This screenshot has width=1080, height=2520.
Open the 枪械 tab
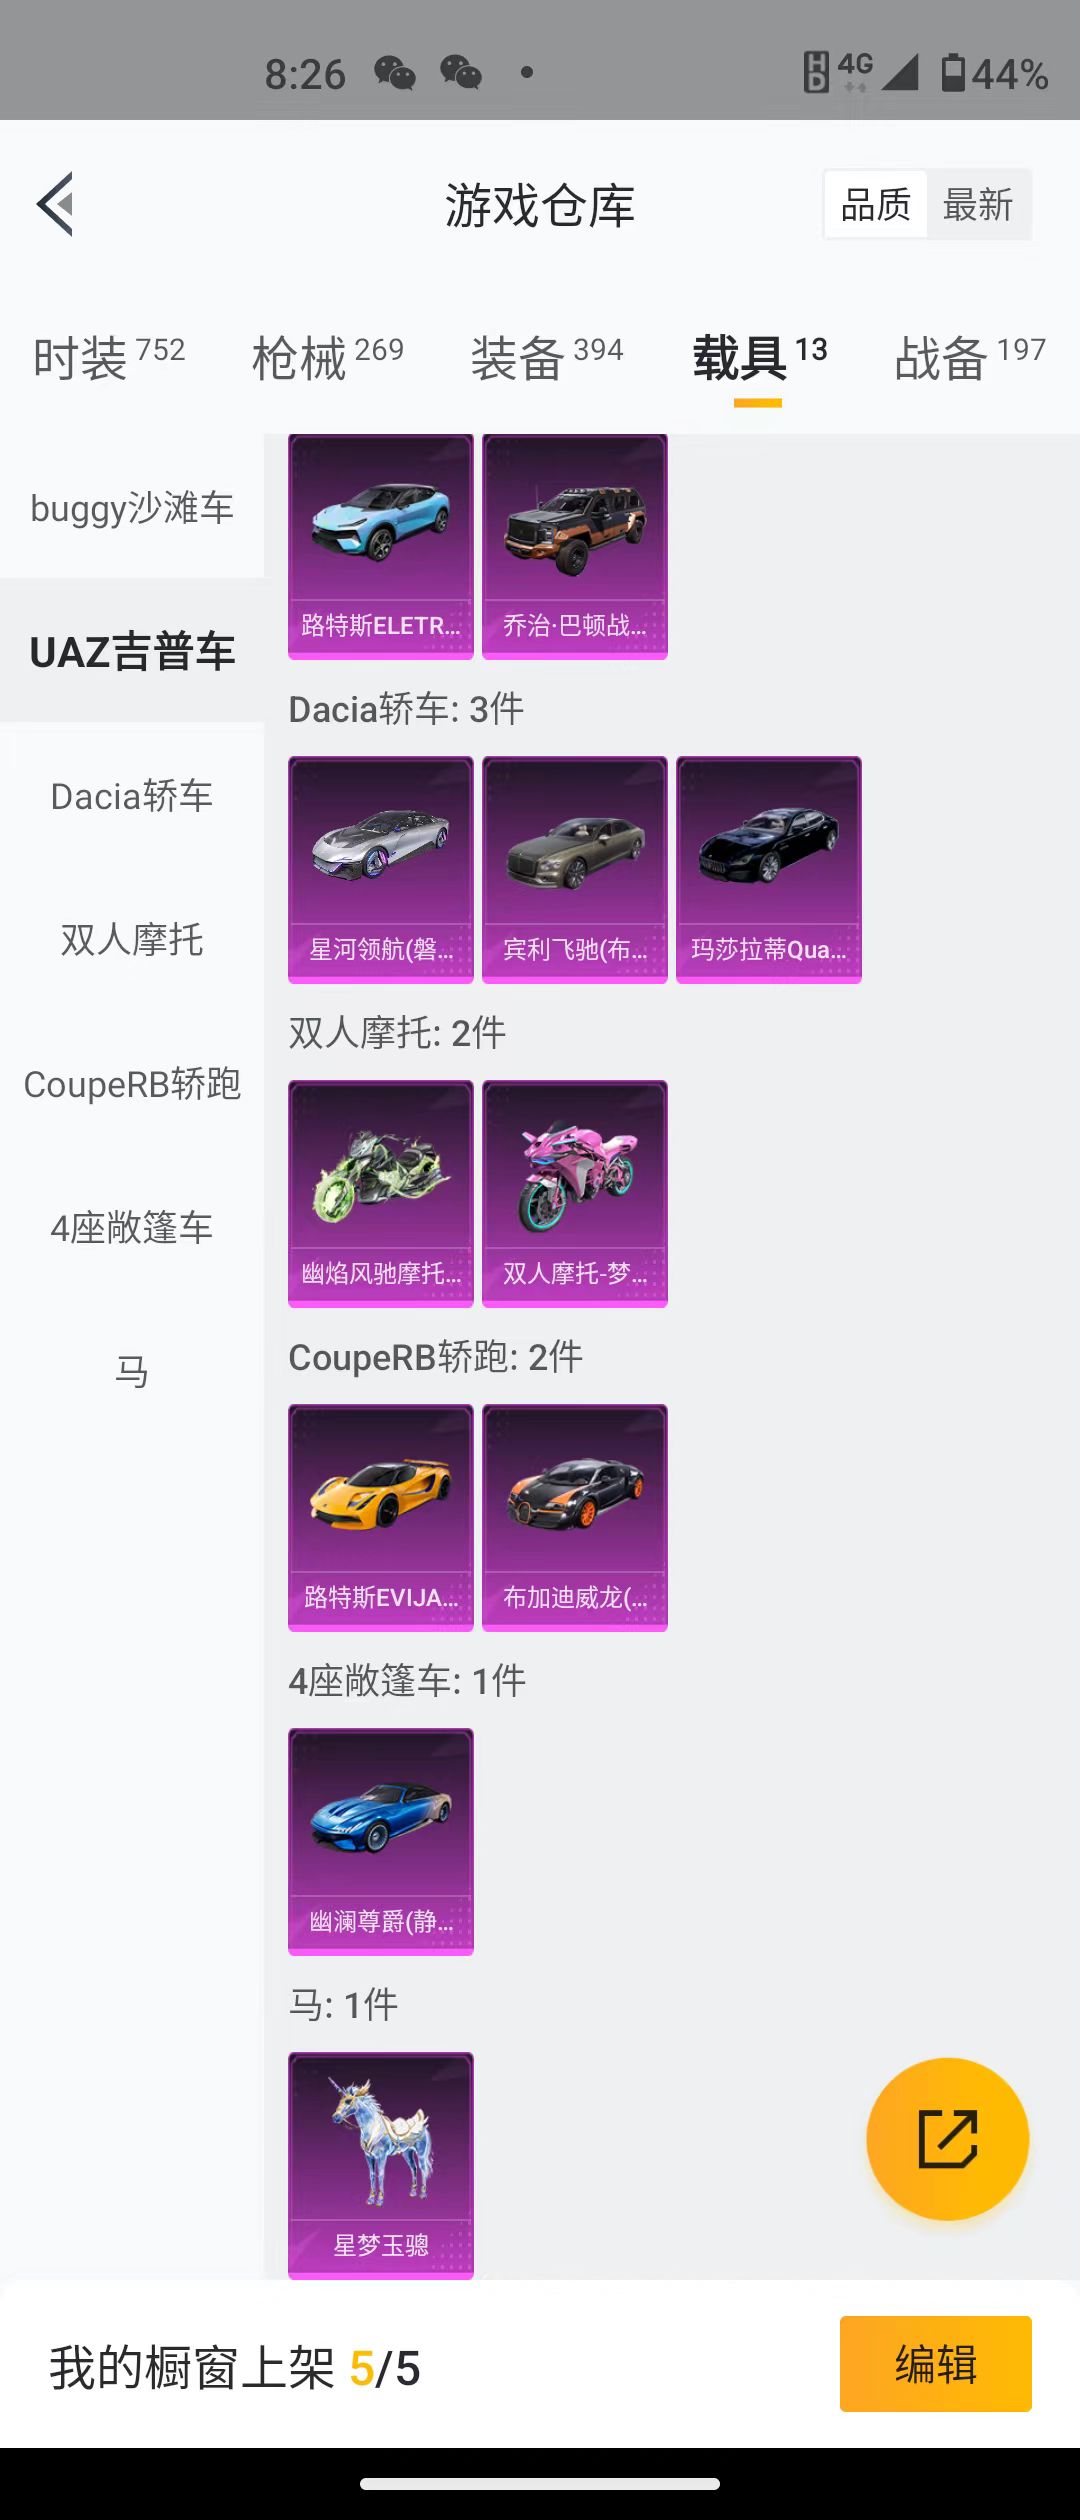click(x=328, y=357)
